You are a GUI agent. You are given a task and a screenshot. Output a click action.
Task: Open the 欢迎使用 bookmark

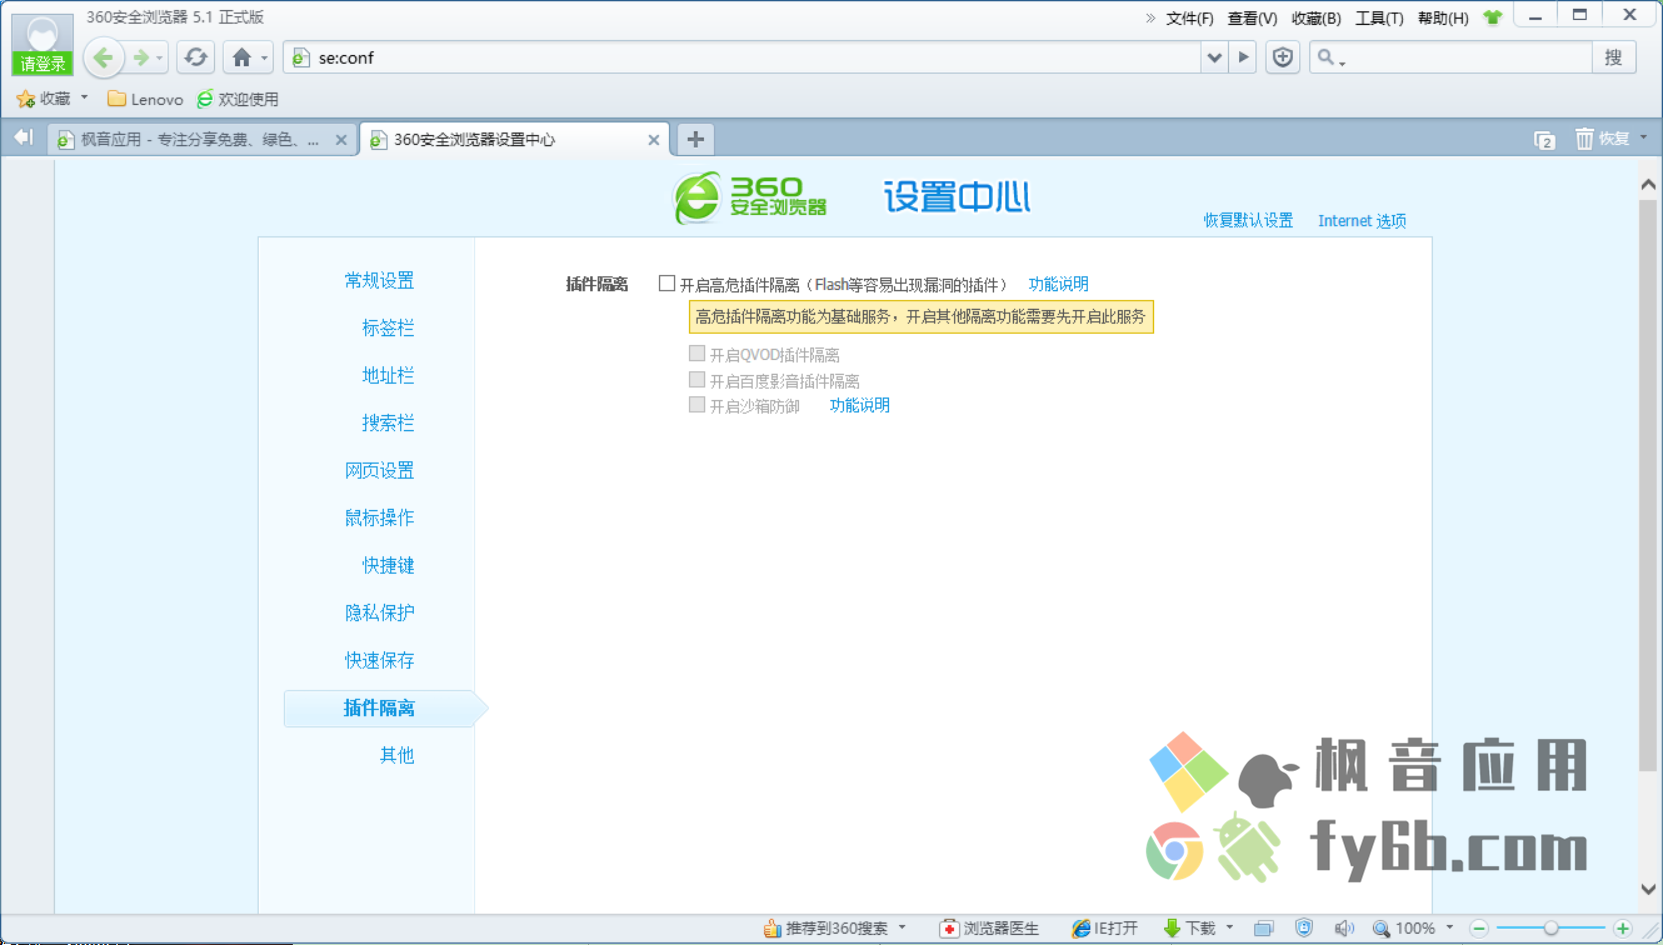coord(238,99)
